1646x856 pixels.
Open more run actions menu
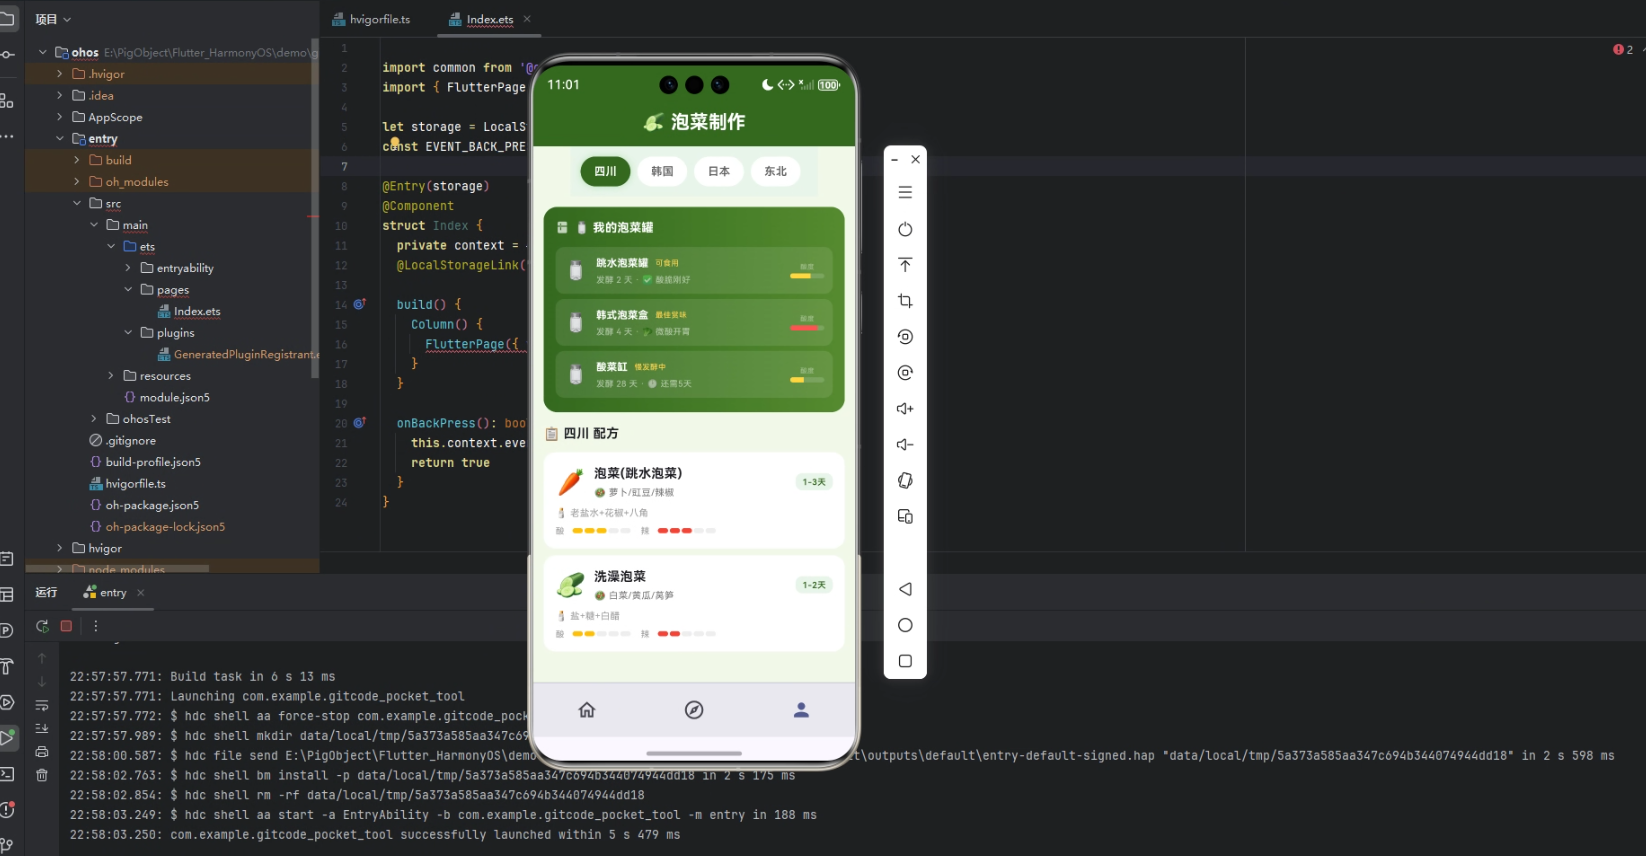pyautogui.click(x=96, y=626)
